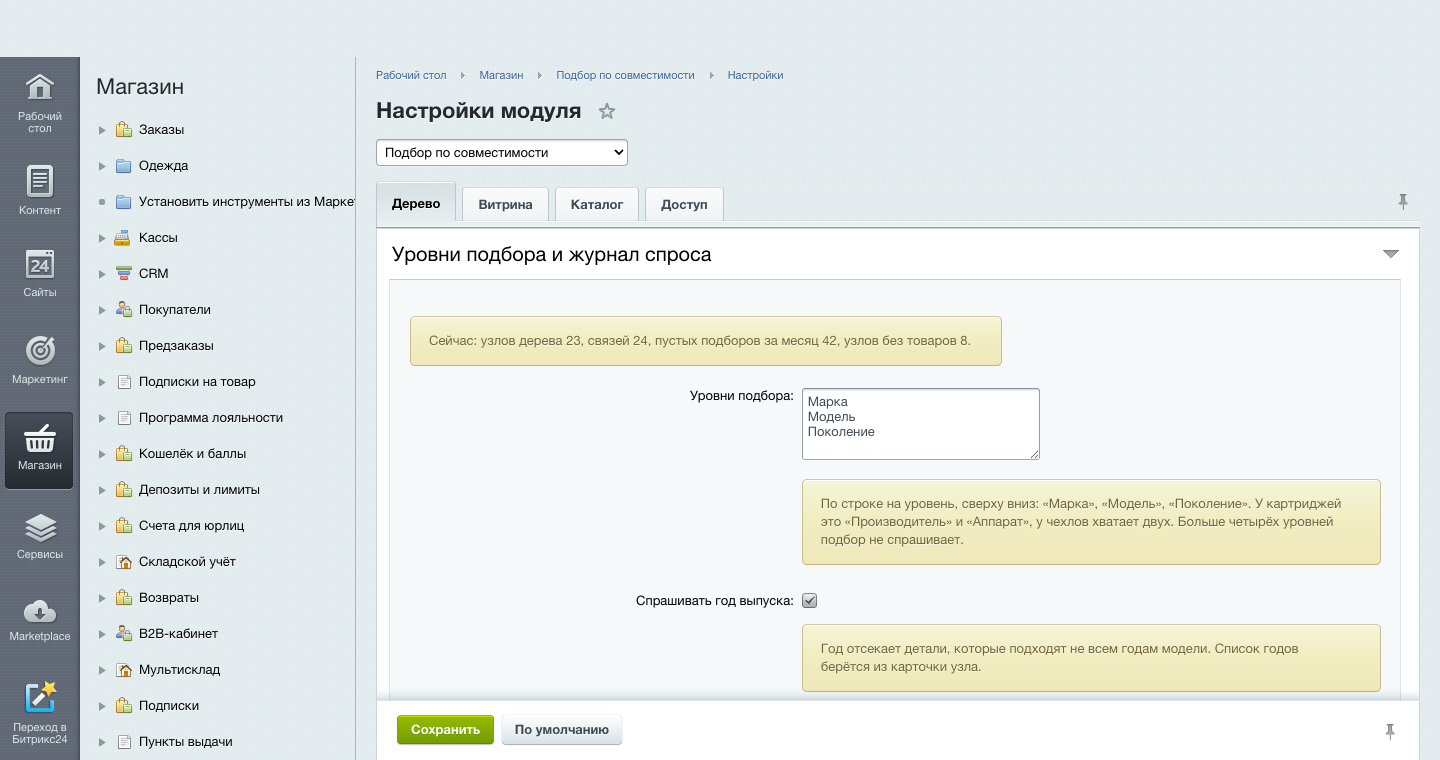Select the Магазин basket icon in sidebar
Image resolution: width=1440 pixels, height=760 pixels.
39,439
